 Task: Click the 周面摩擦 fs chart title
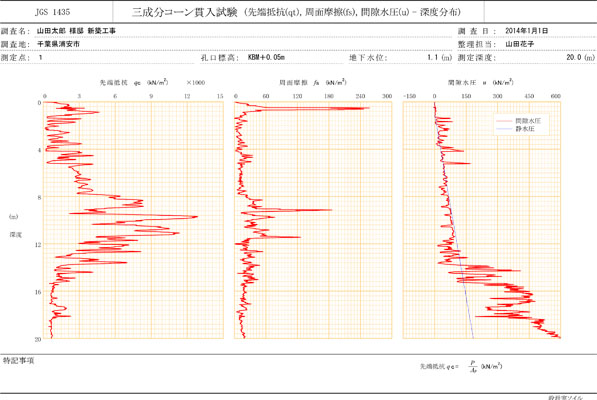coord(313,82)
